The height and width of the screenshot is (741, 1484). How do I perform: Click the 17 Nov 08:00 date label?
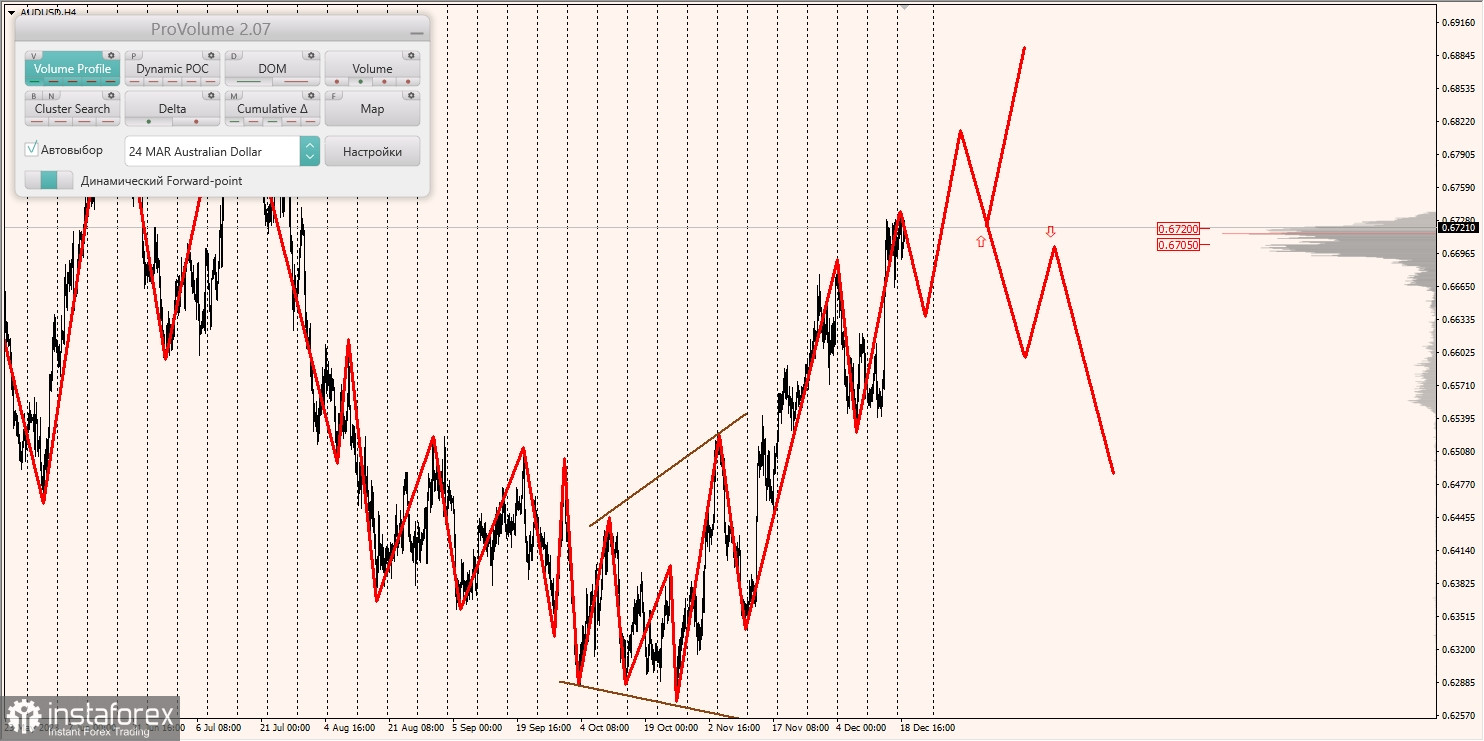pos(800,728)
